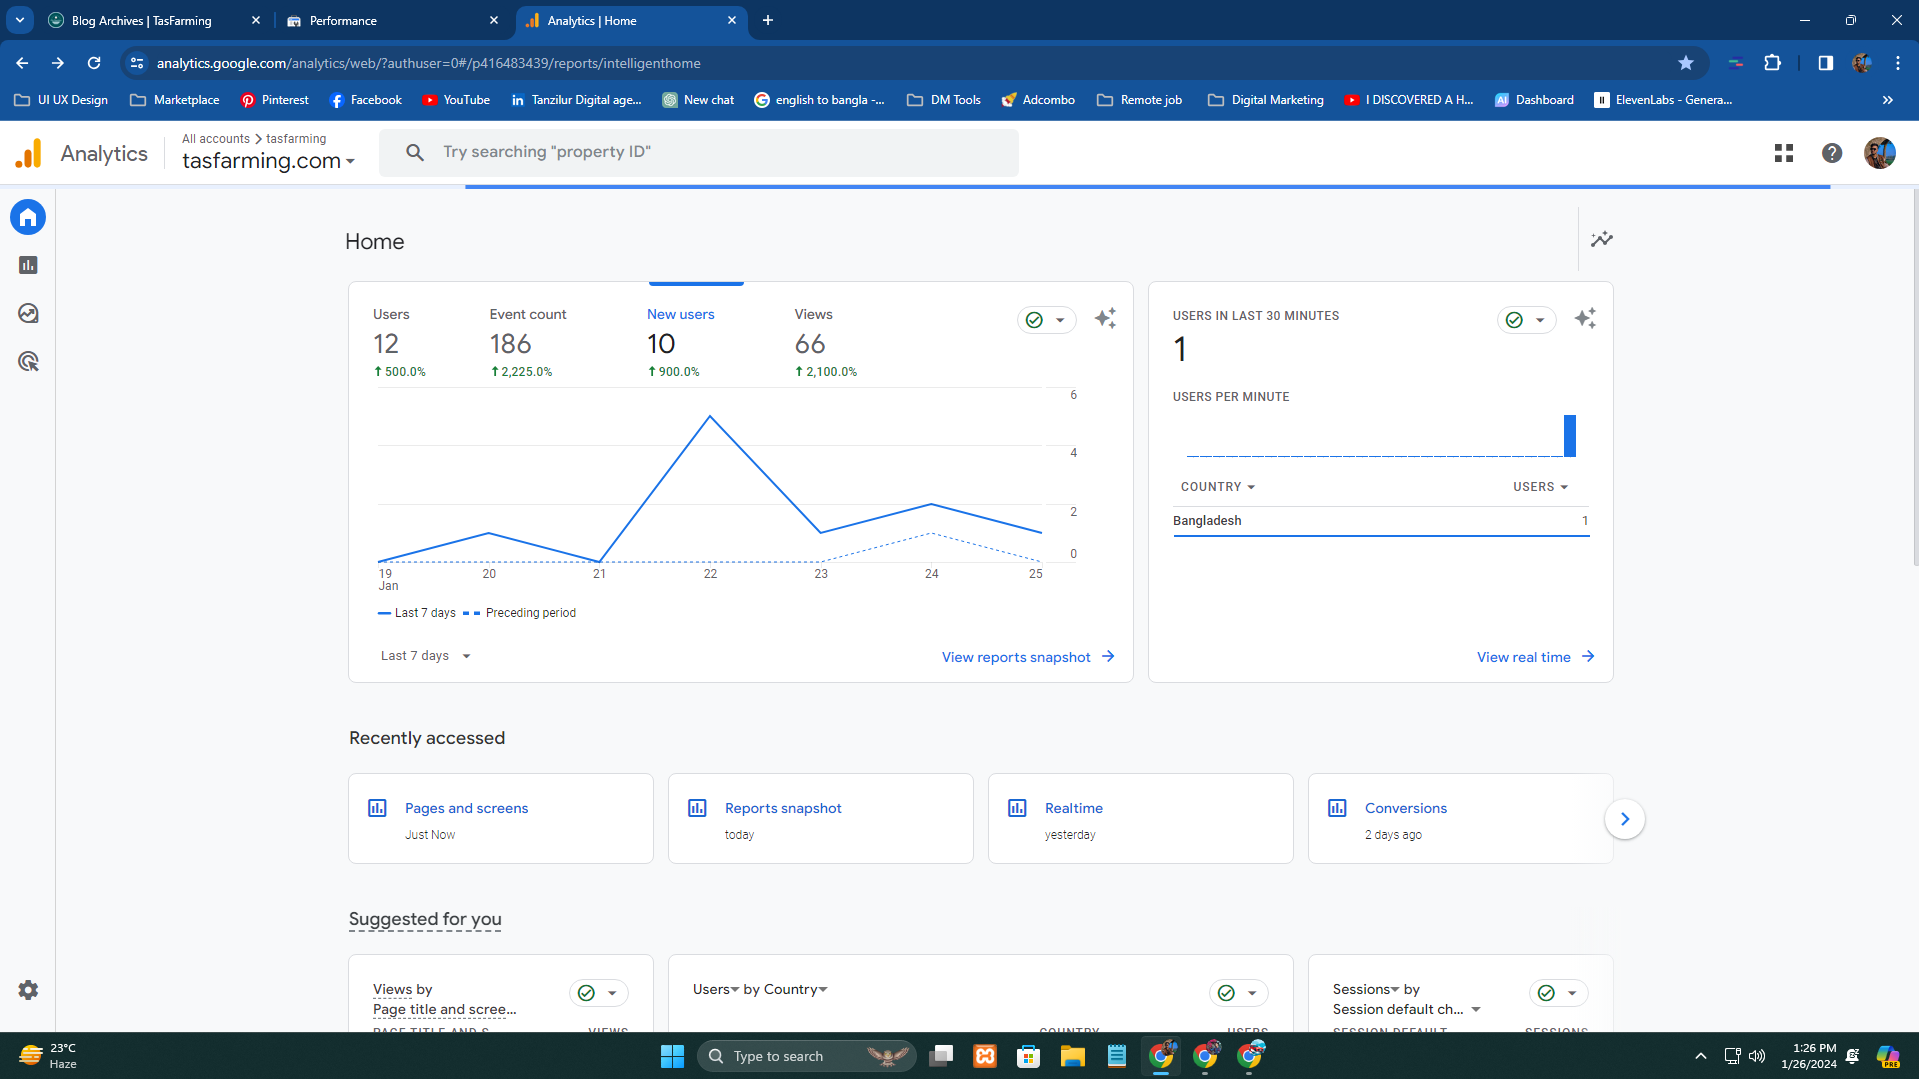Switch to the Blog Archives browser tab
1919x1079 pixels.
[x=142, y=20]
